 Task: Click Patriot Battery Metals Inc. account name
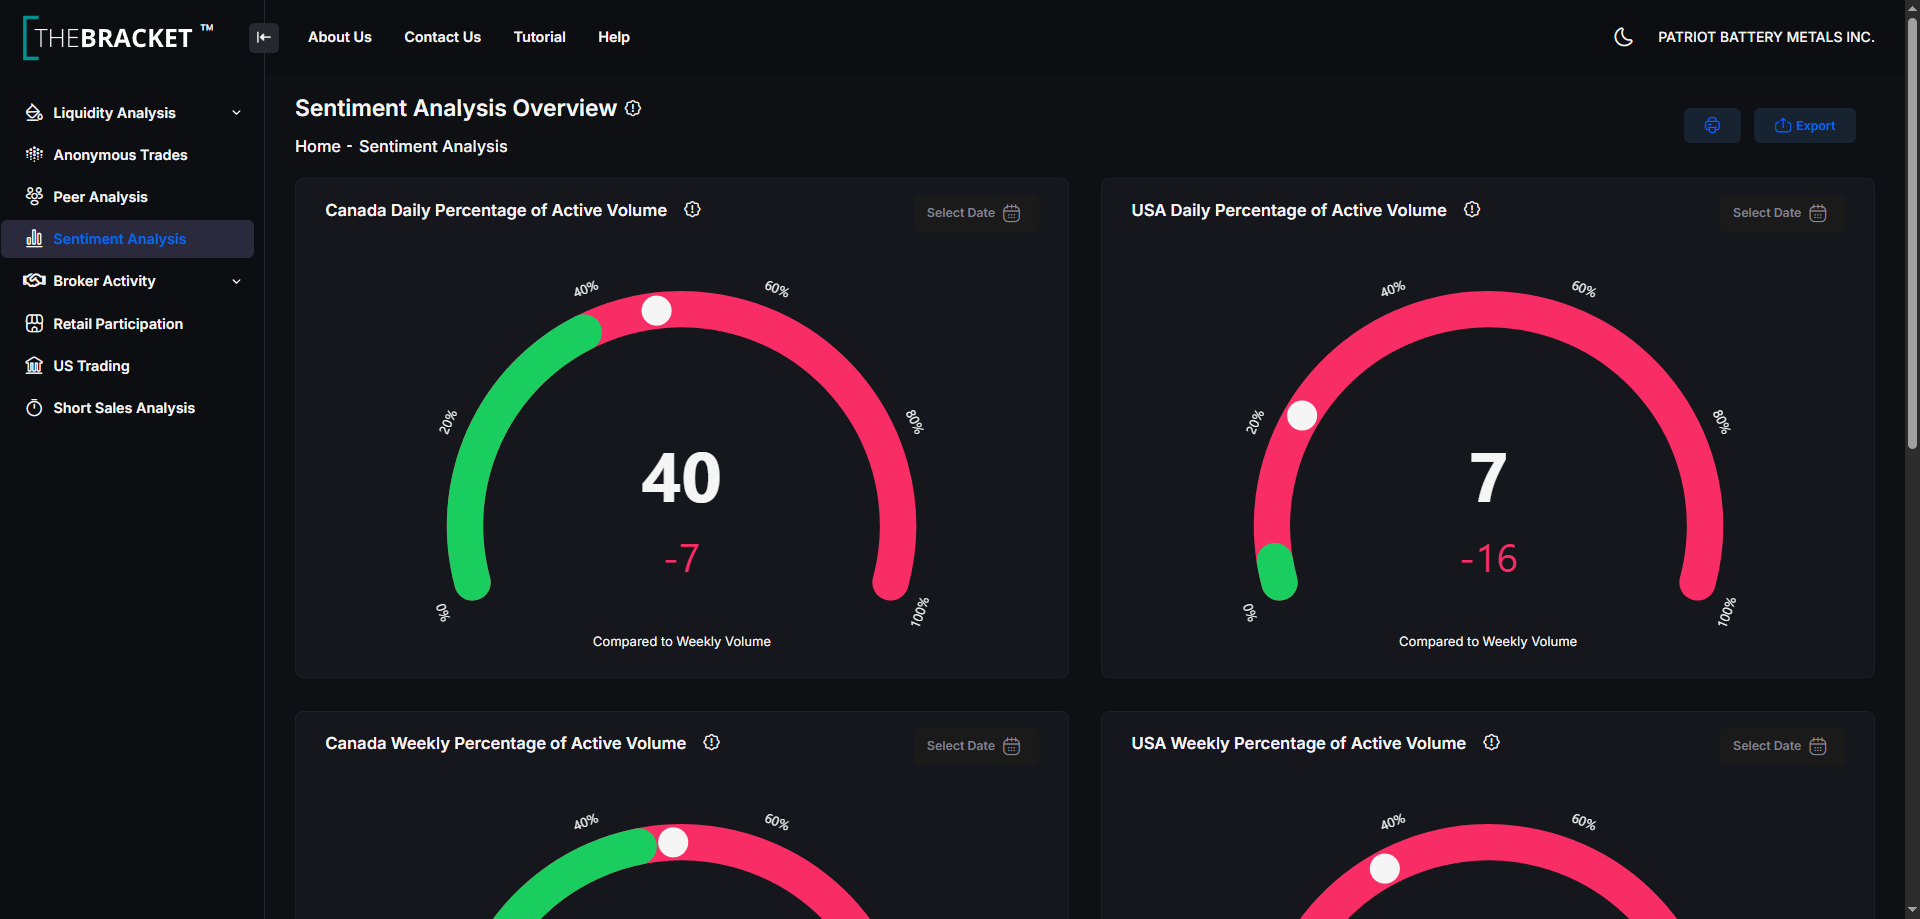1766,37
